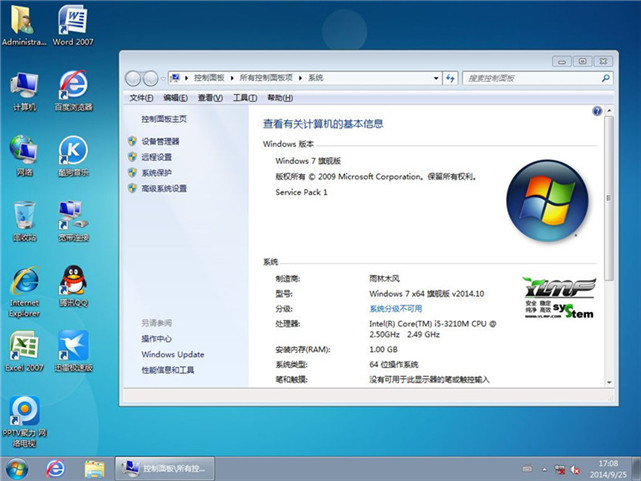Click the 控制面板 breadcrumb segment

(x=209, y=78)
